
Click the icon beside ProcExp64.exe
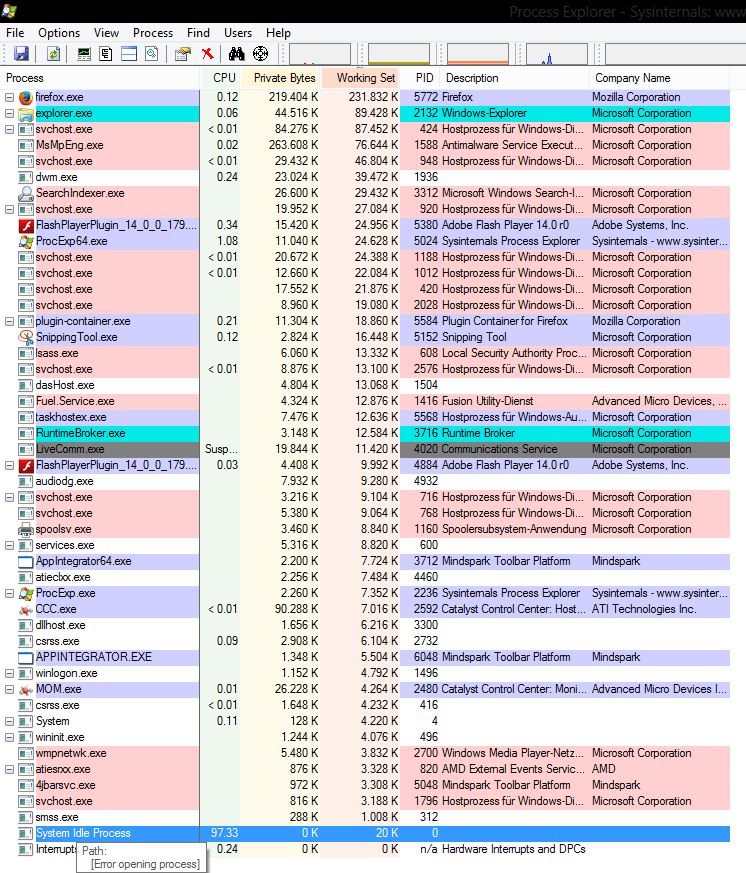[x=26, y=242]
